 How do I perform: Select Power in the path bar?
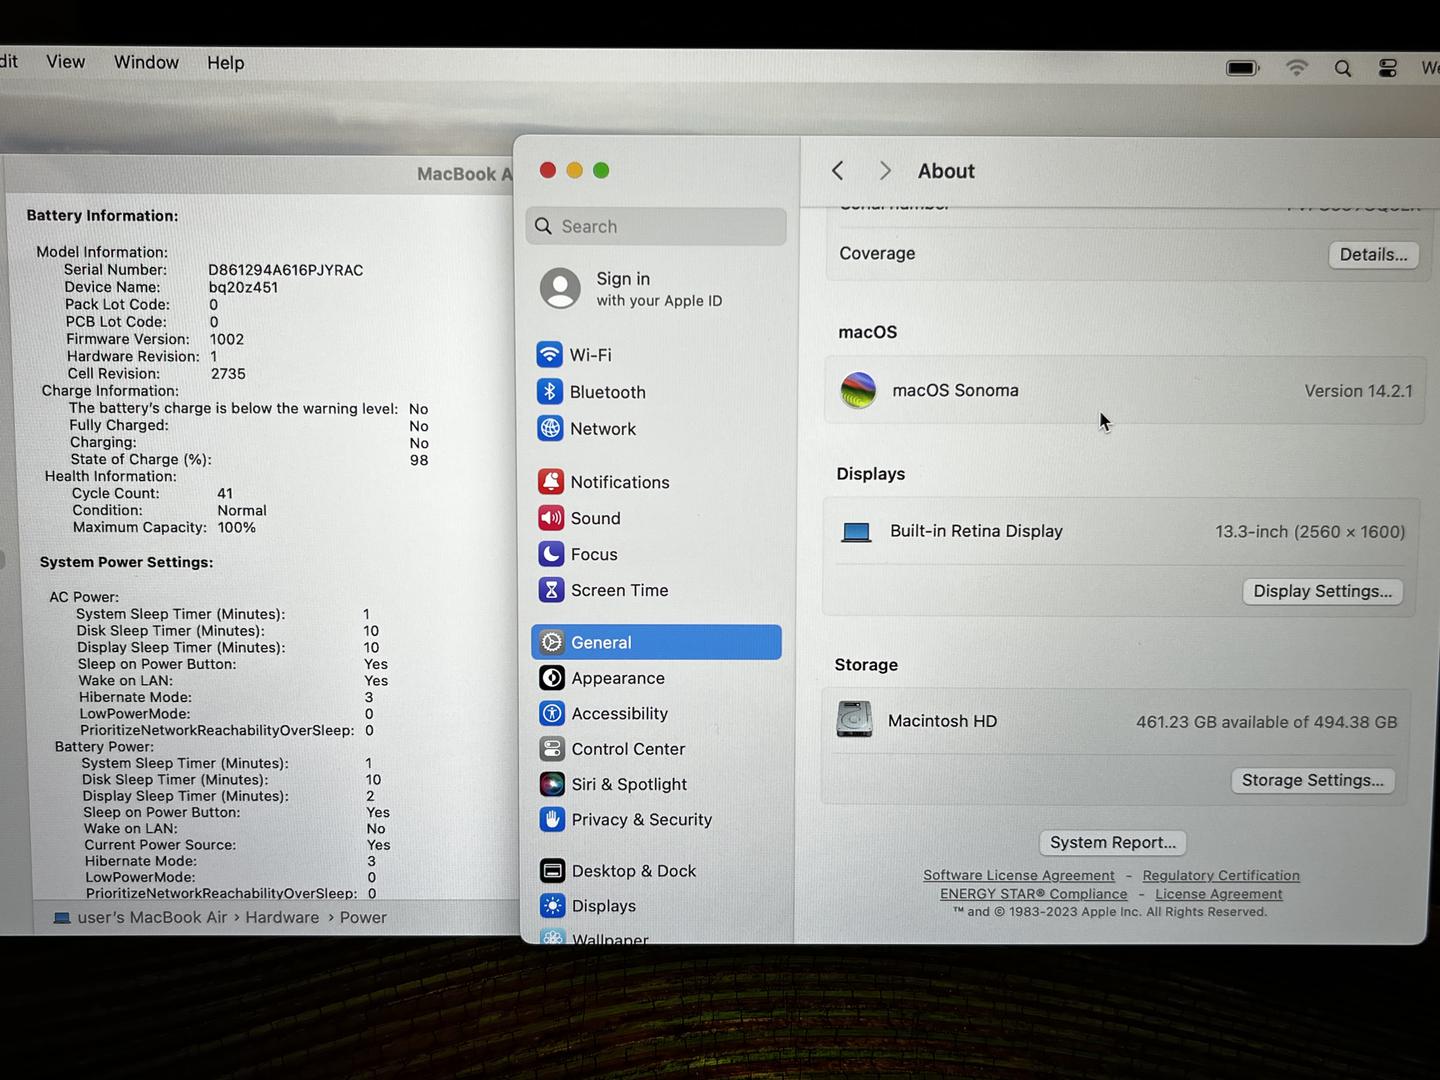click(363, 917)
